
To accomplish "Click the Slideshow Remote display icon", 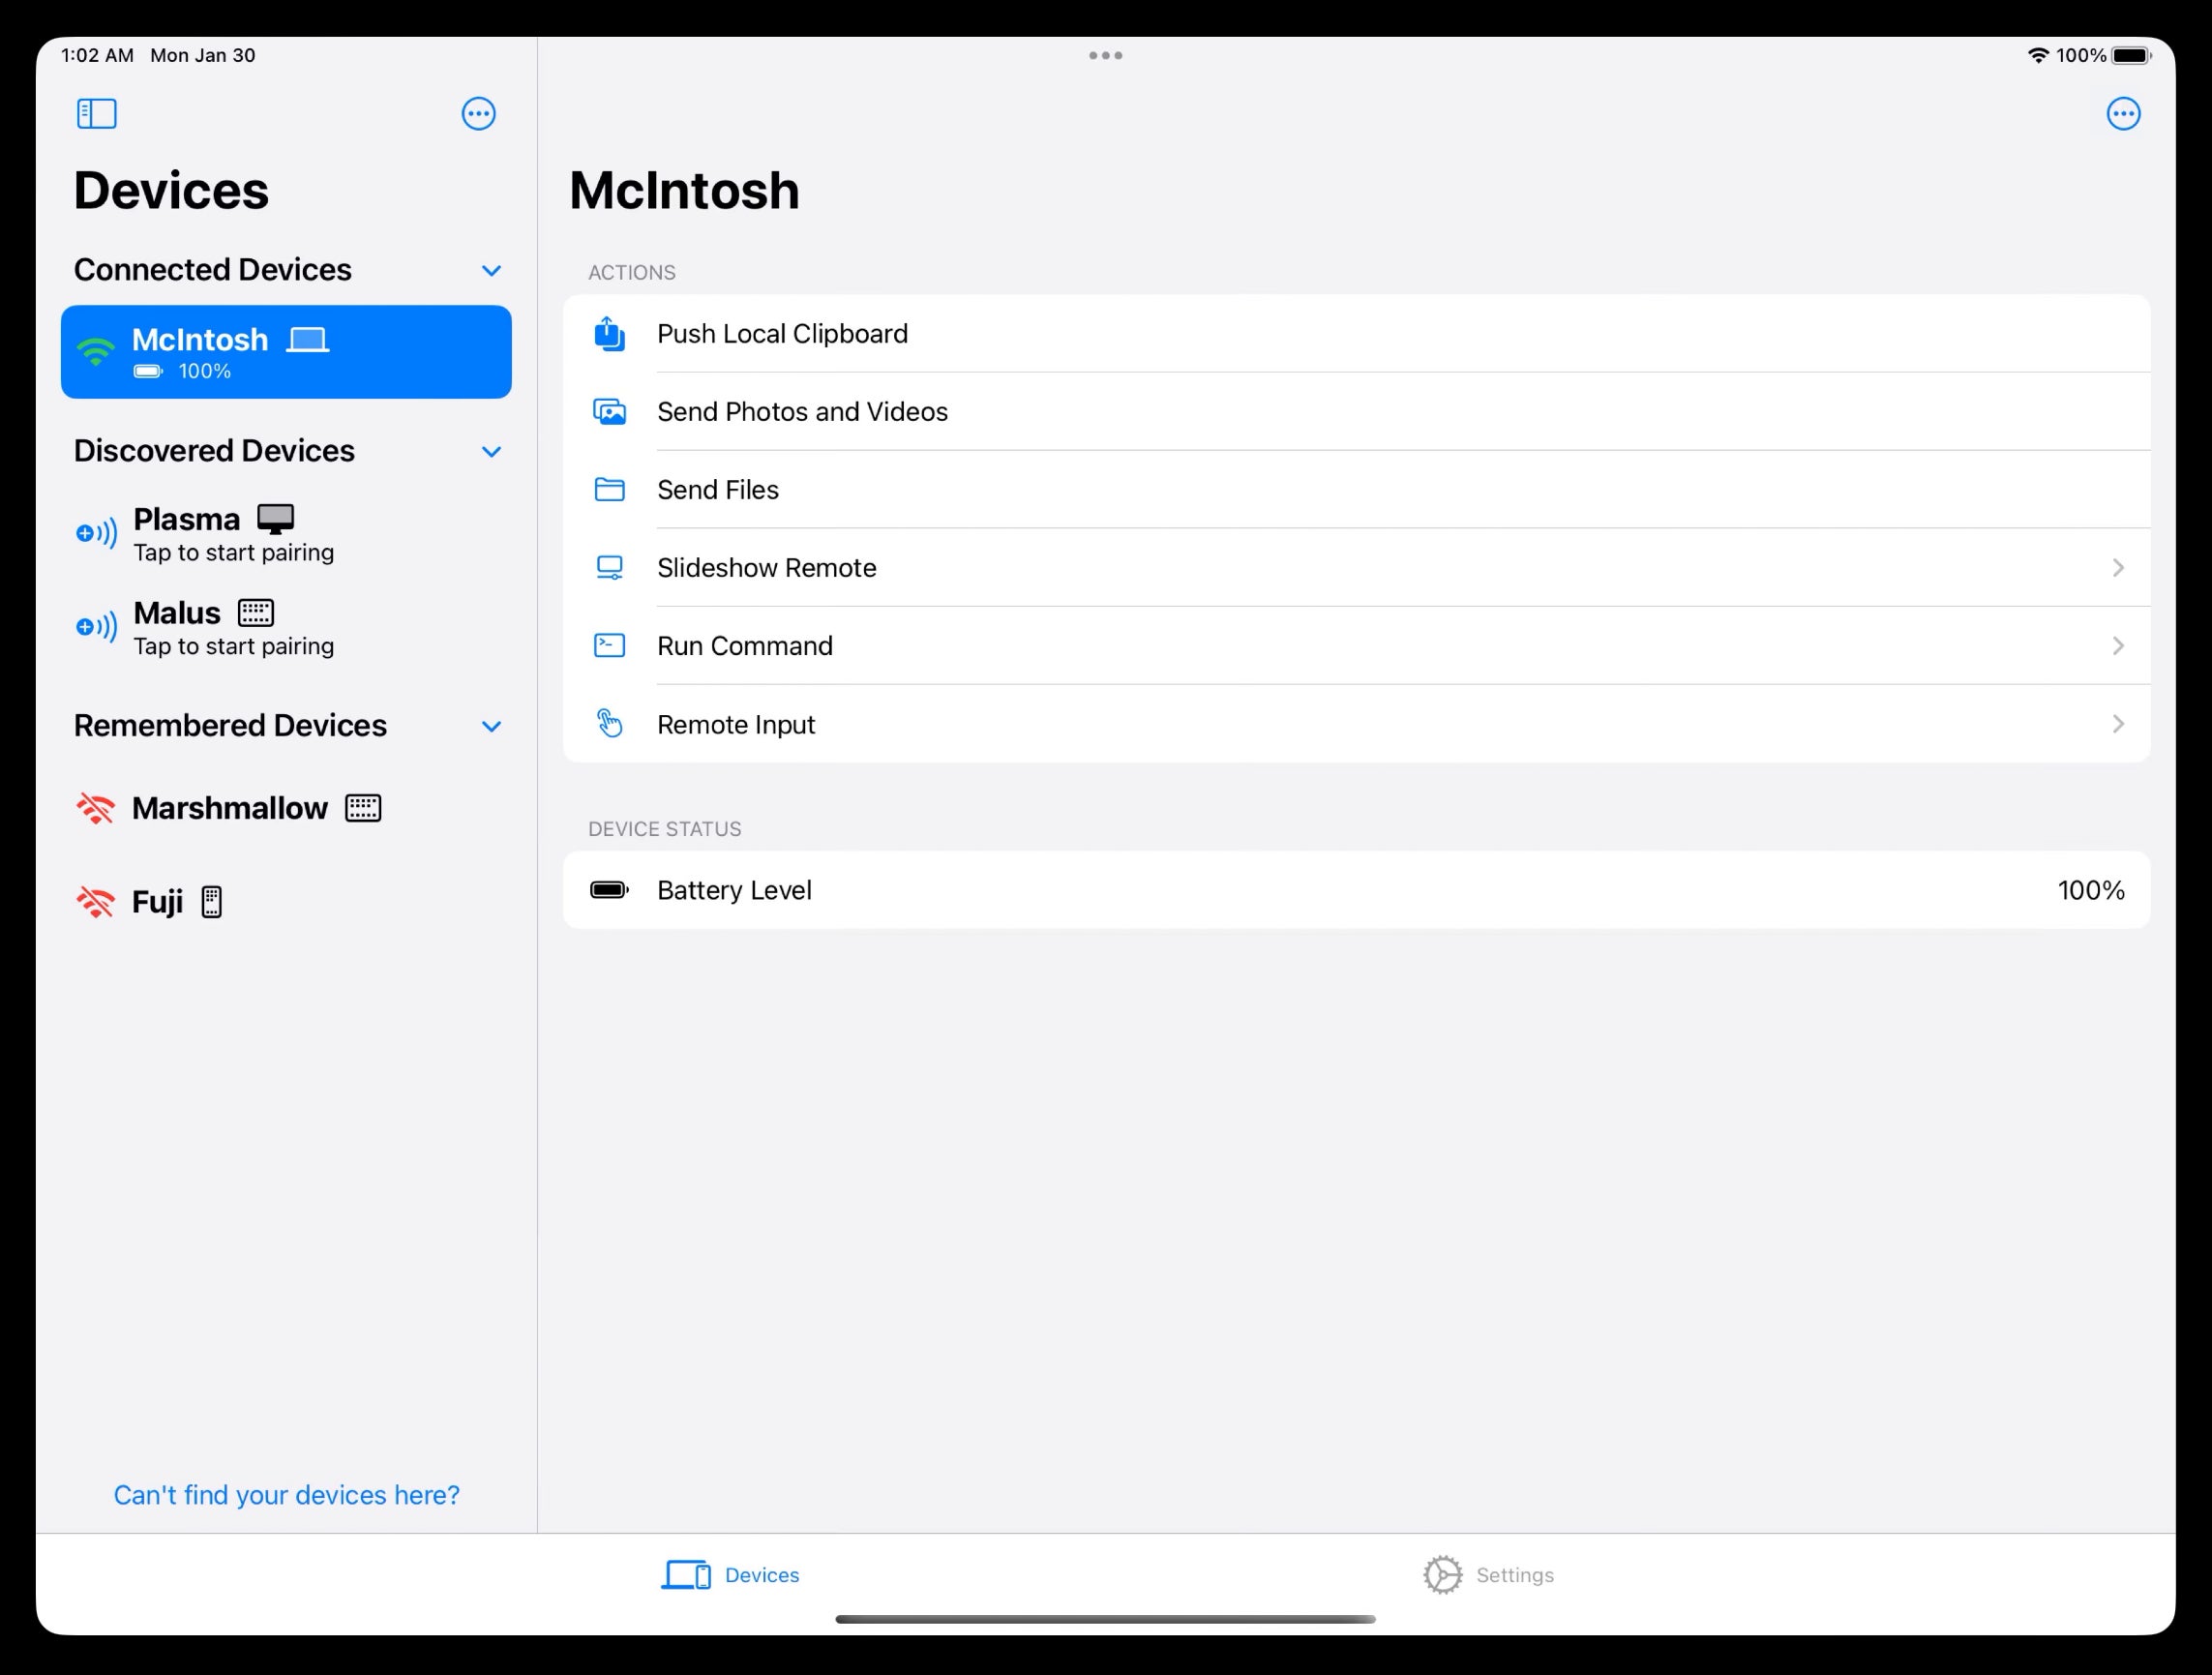I will tap(609, 566).
